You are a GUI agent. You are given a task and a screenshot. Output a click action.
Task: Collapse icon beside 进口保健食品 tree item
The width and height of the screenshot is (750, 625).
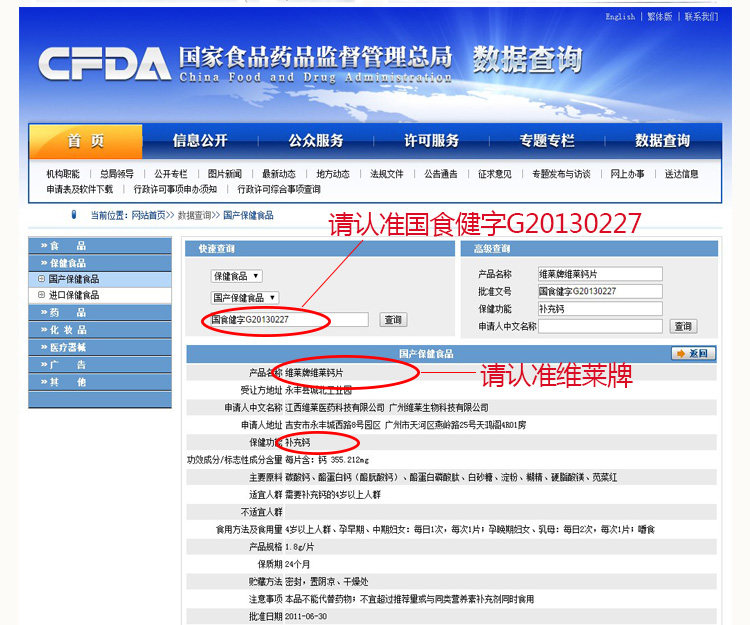point(41,295)
